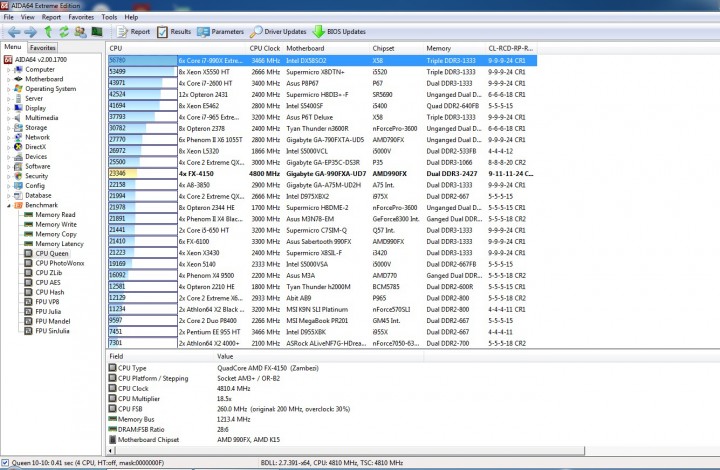Click the green monitor icon in toolbar

pos(96,31)
